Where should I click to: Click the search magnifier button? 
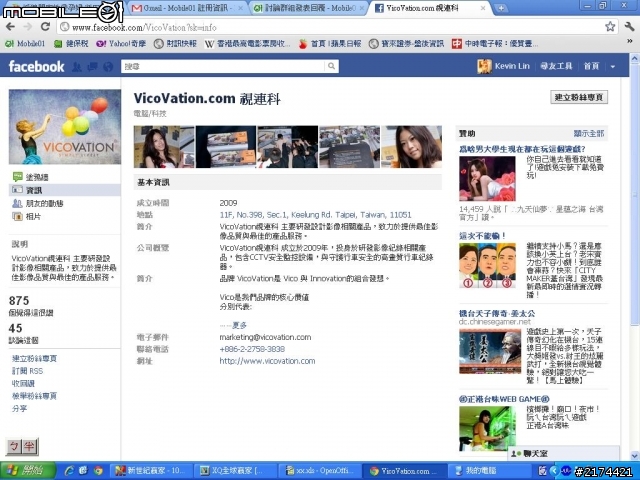point(331,66)
